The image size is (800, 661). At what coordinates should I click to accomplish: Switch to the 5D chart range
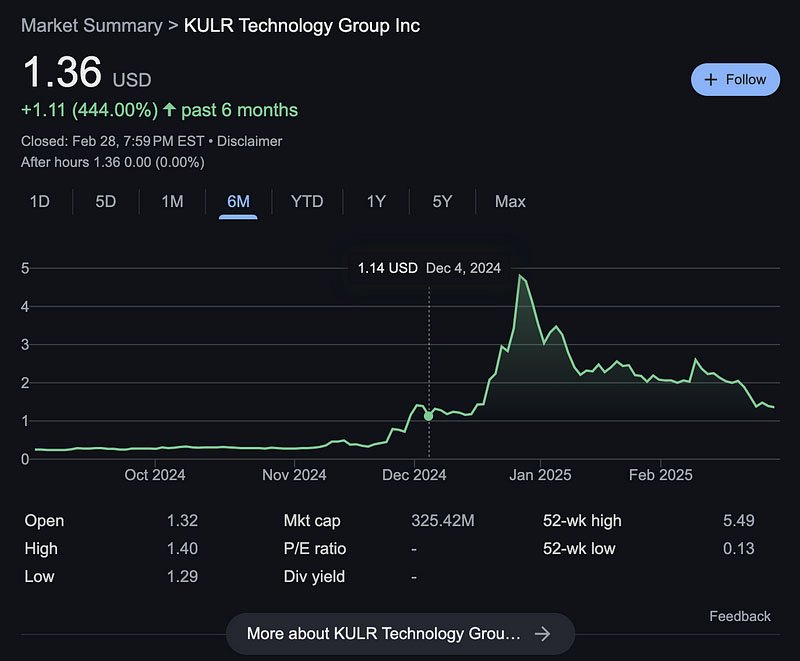tap(106, 201)
